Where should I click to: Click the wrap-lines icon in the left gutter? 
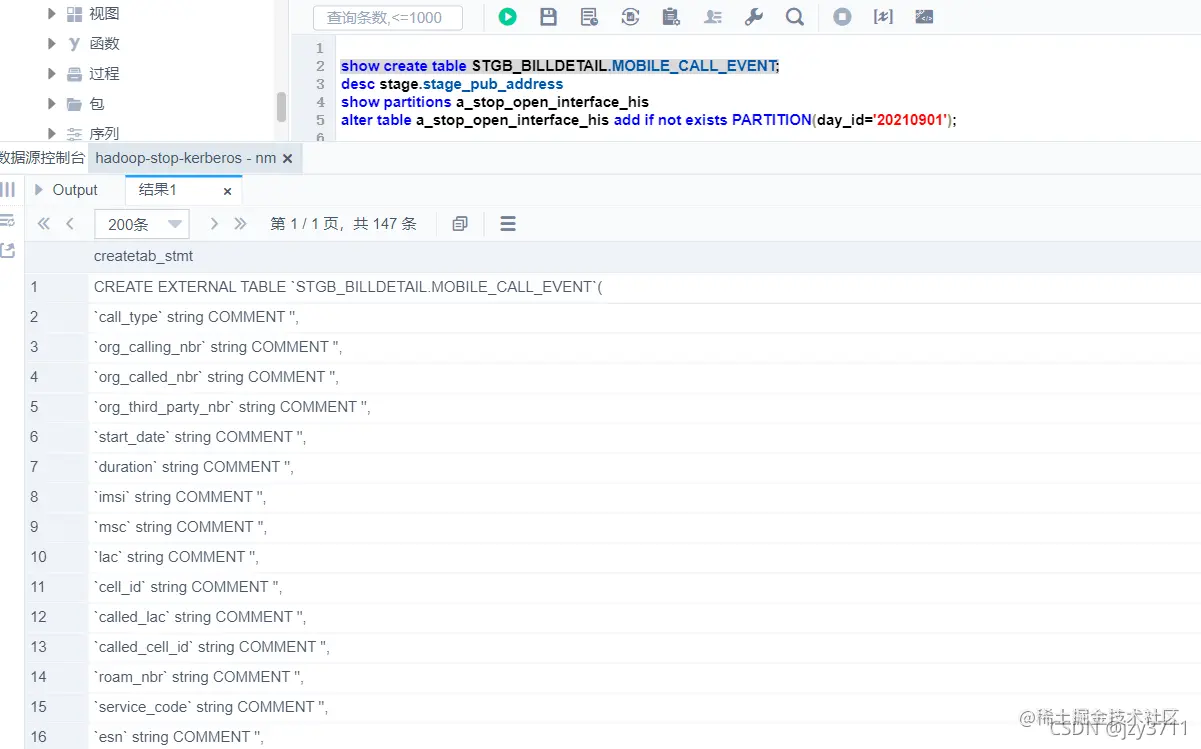pos(7,220)
